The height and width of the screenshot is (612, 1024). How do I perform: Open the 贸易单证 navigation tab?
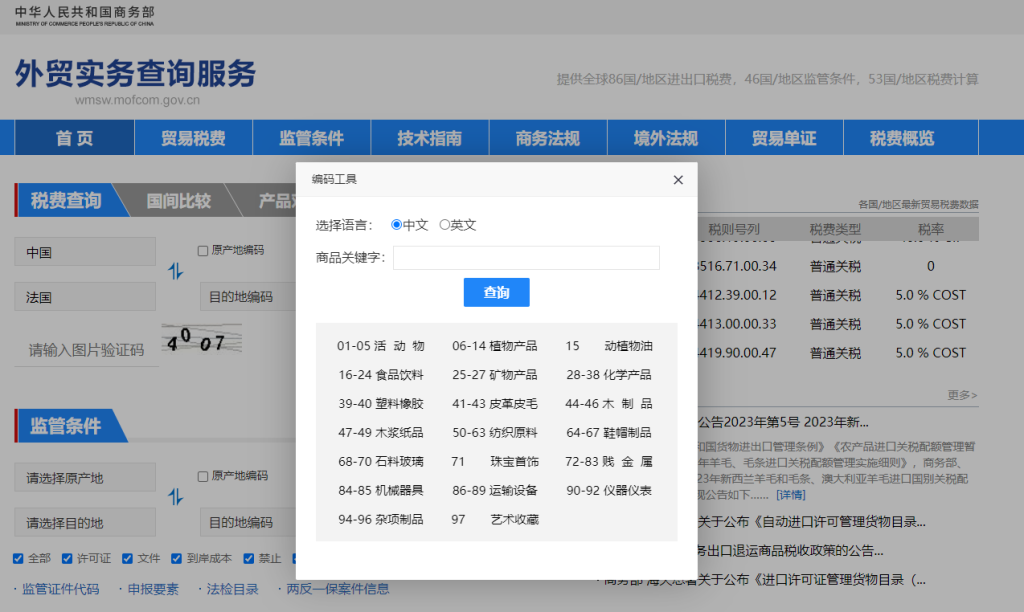pyautogui.click(x=784, y=138)
